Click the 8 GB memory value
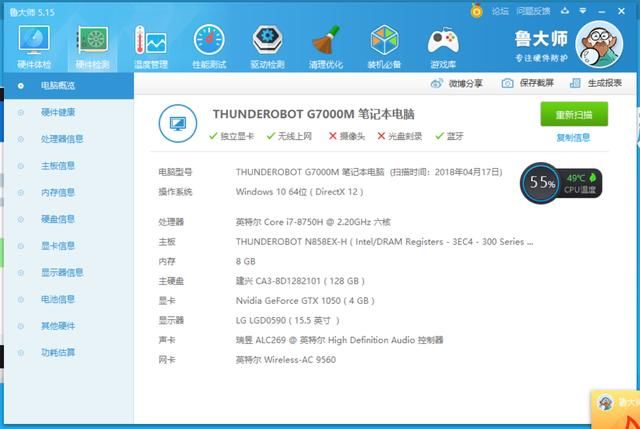Viewport: 640px width, 429px height. click(246, 261)
